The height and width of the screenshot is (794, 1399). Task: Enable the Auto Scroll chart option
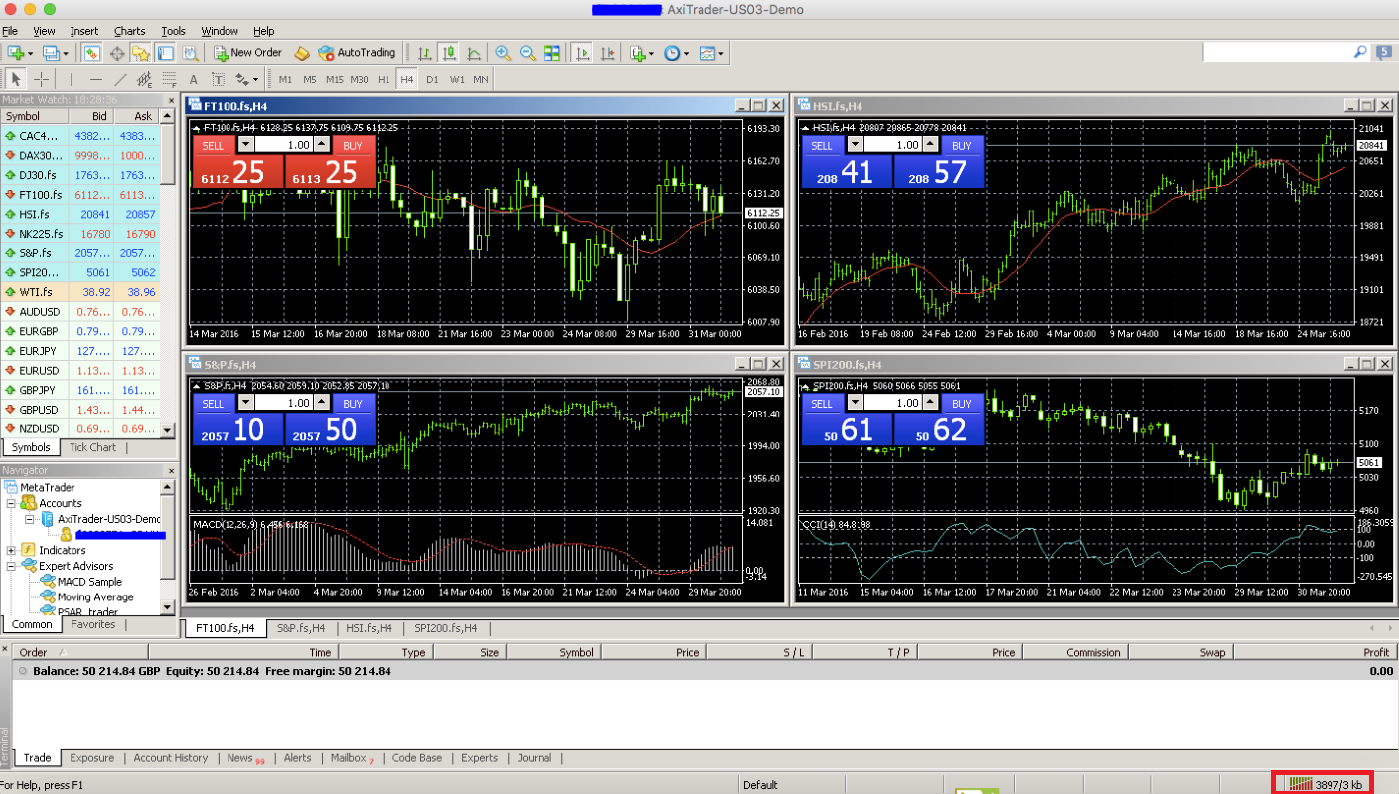coord(582,53)
